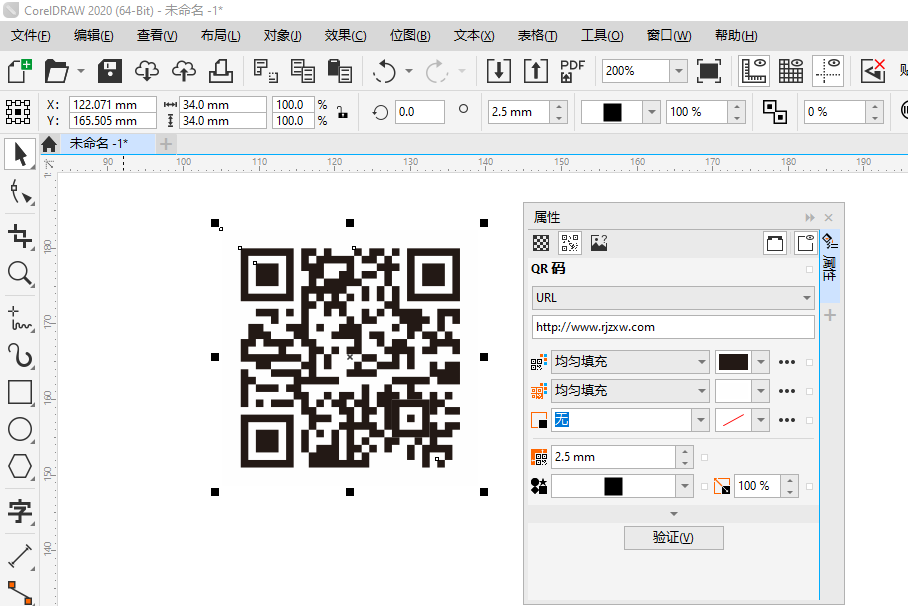Toggle show grid icon
The width and height of the screenshot is (908, 606).
[x=791, y=71]
